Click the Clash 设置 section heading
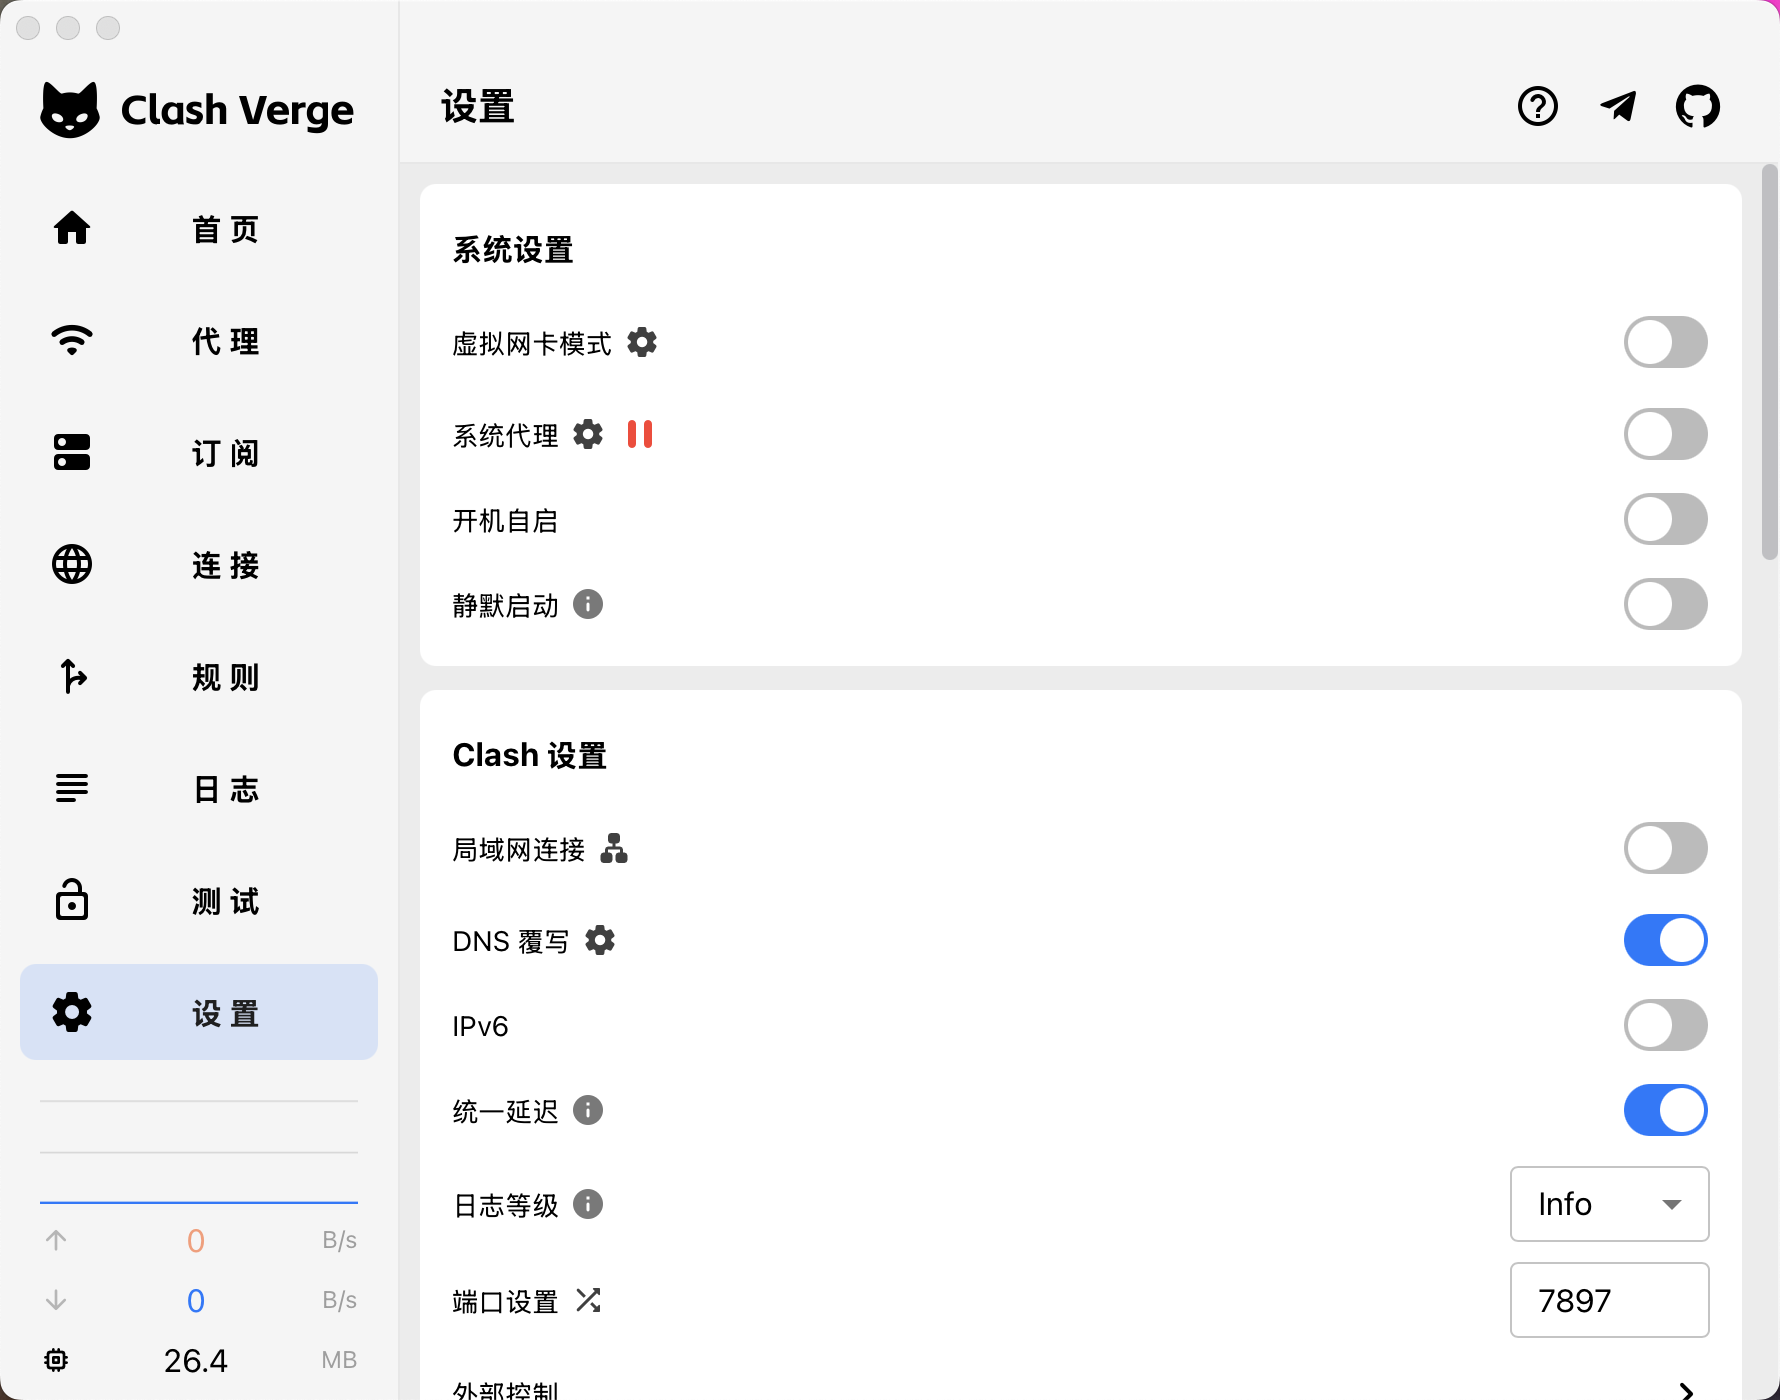This screenshot has width=1780, height=1400. click(530, 755)
